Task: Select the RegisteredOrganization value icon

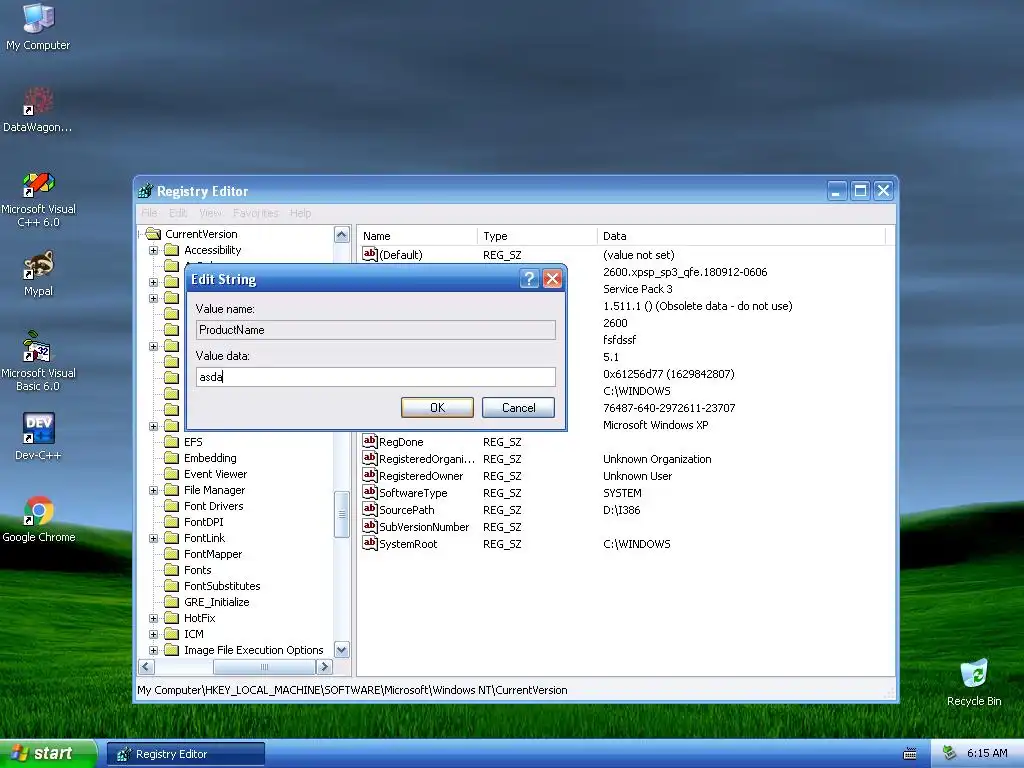Action: point(370,458)
